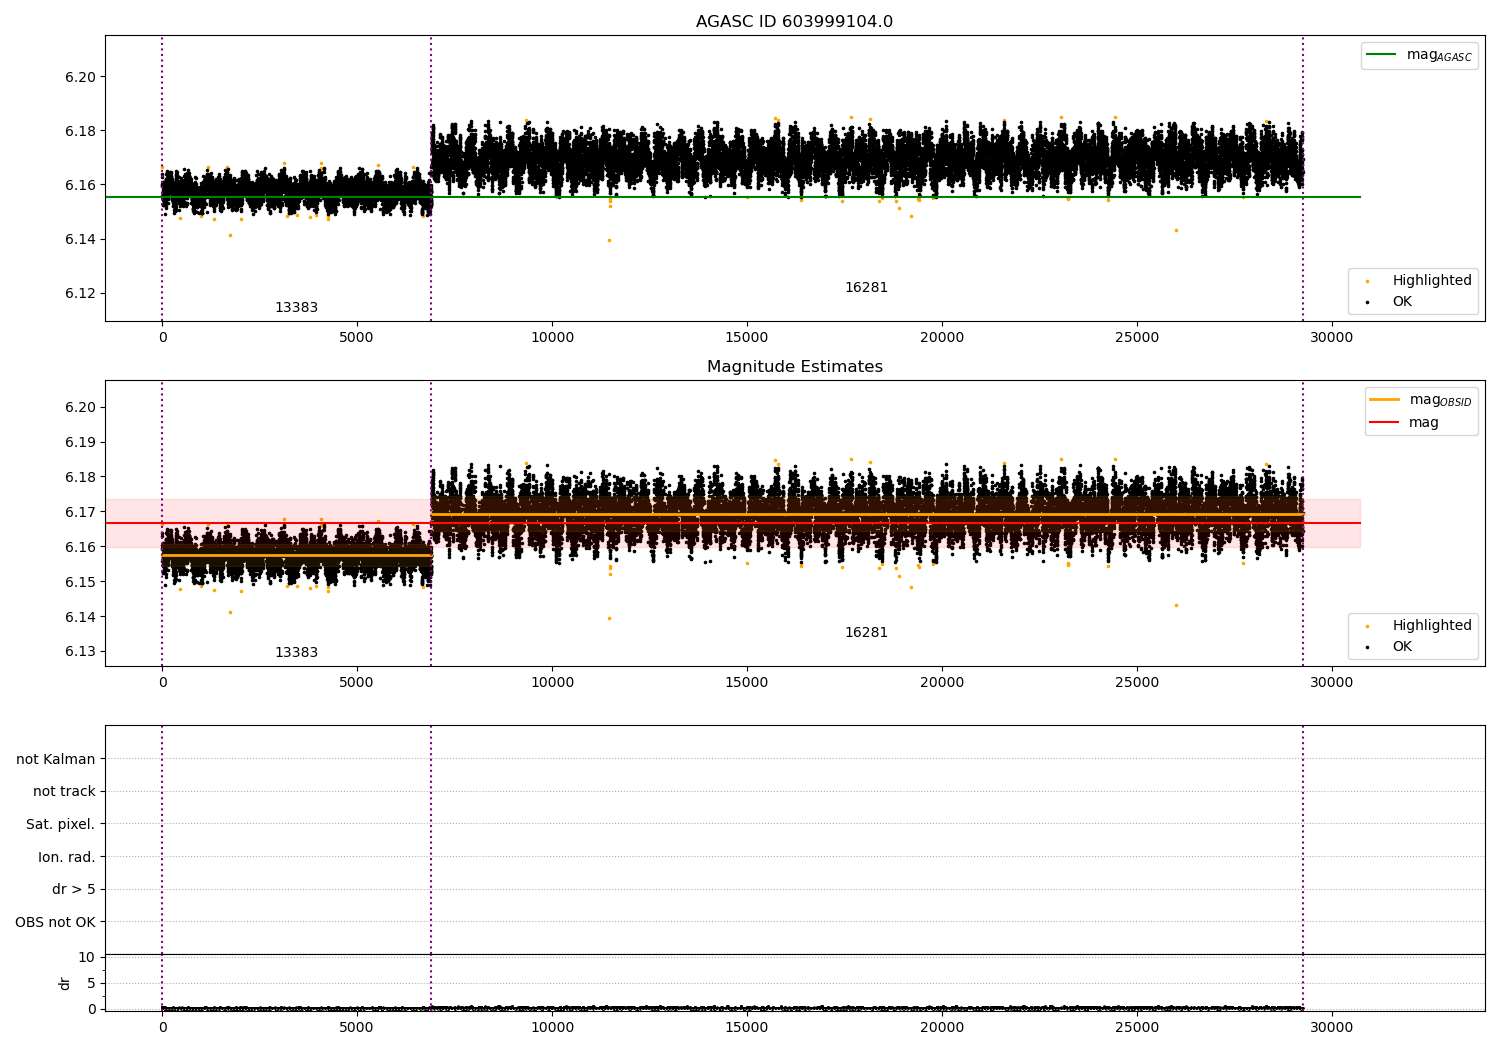Click the 'OBS not OK' row label
1500x1050 pixels.
coord(56,922)
